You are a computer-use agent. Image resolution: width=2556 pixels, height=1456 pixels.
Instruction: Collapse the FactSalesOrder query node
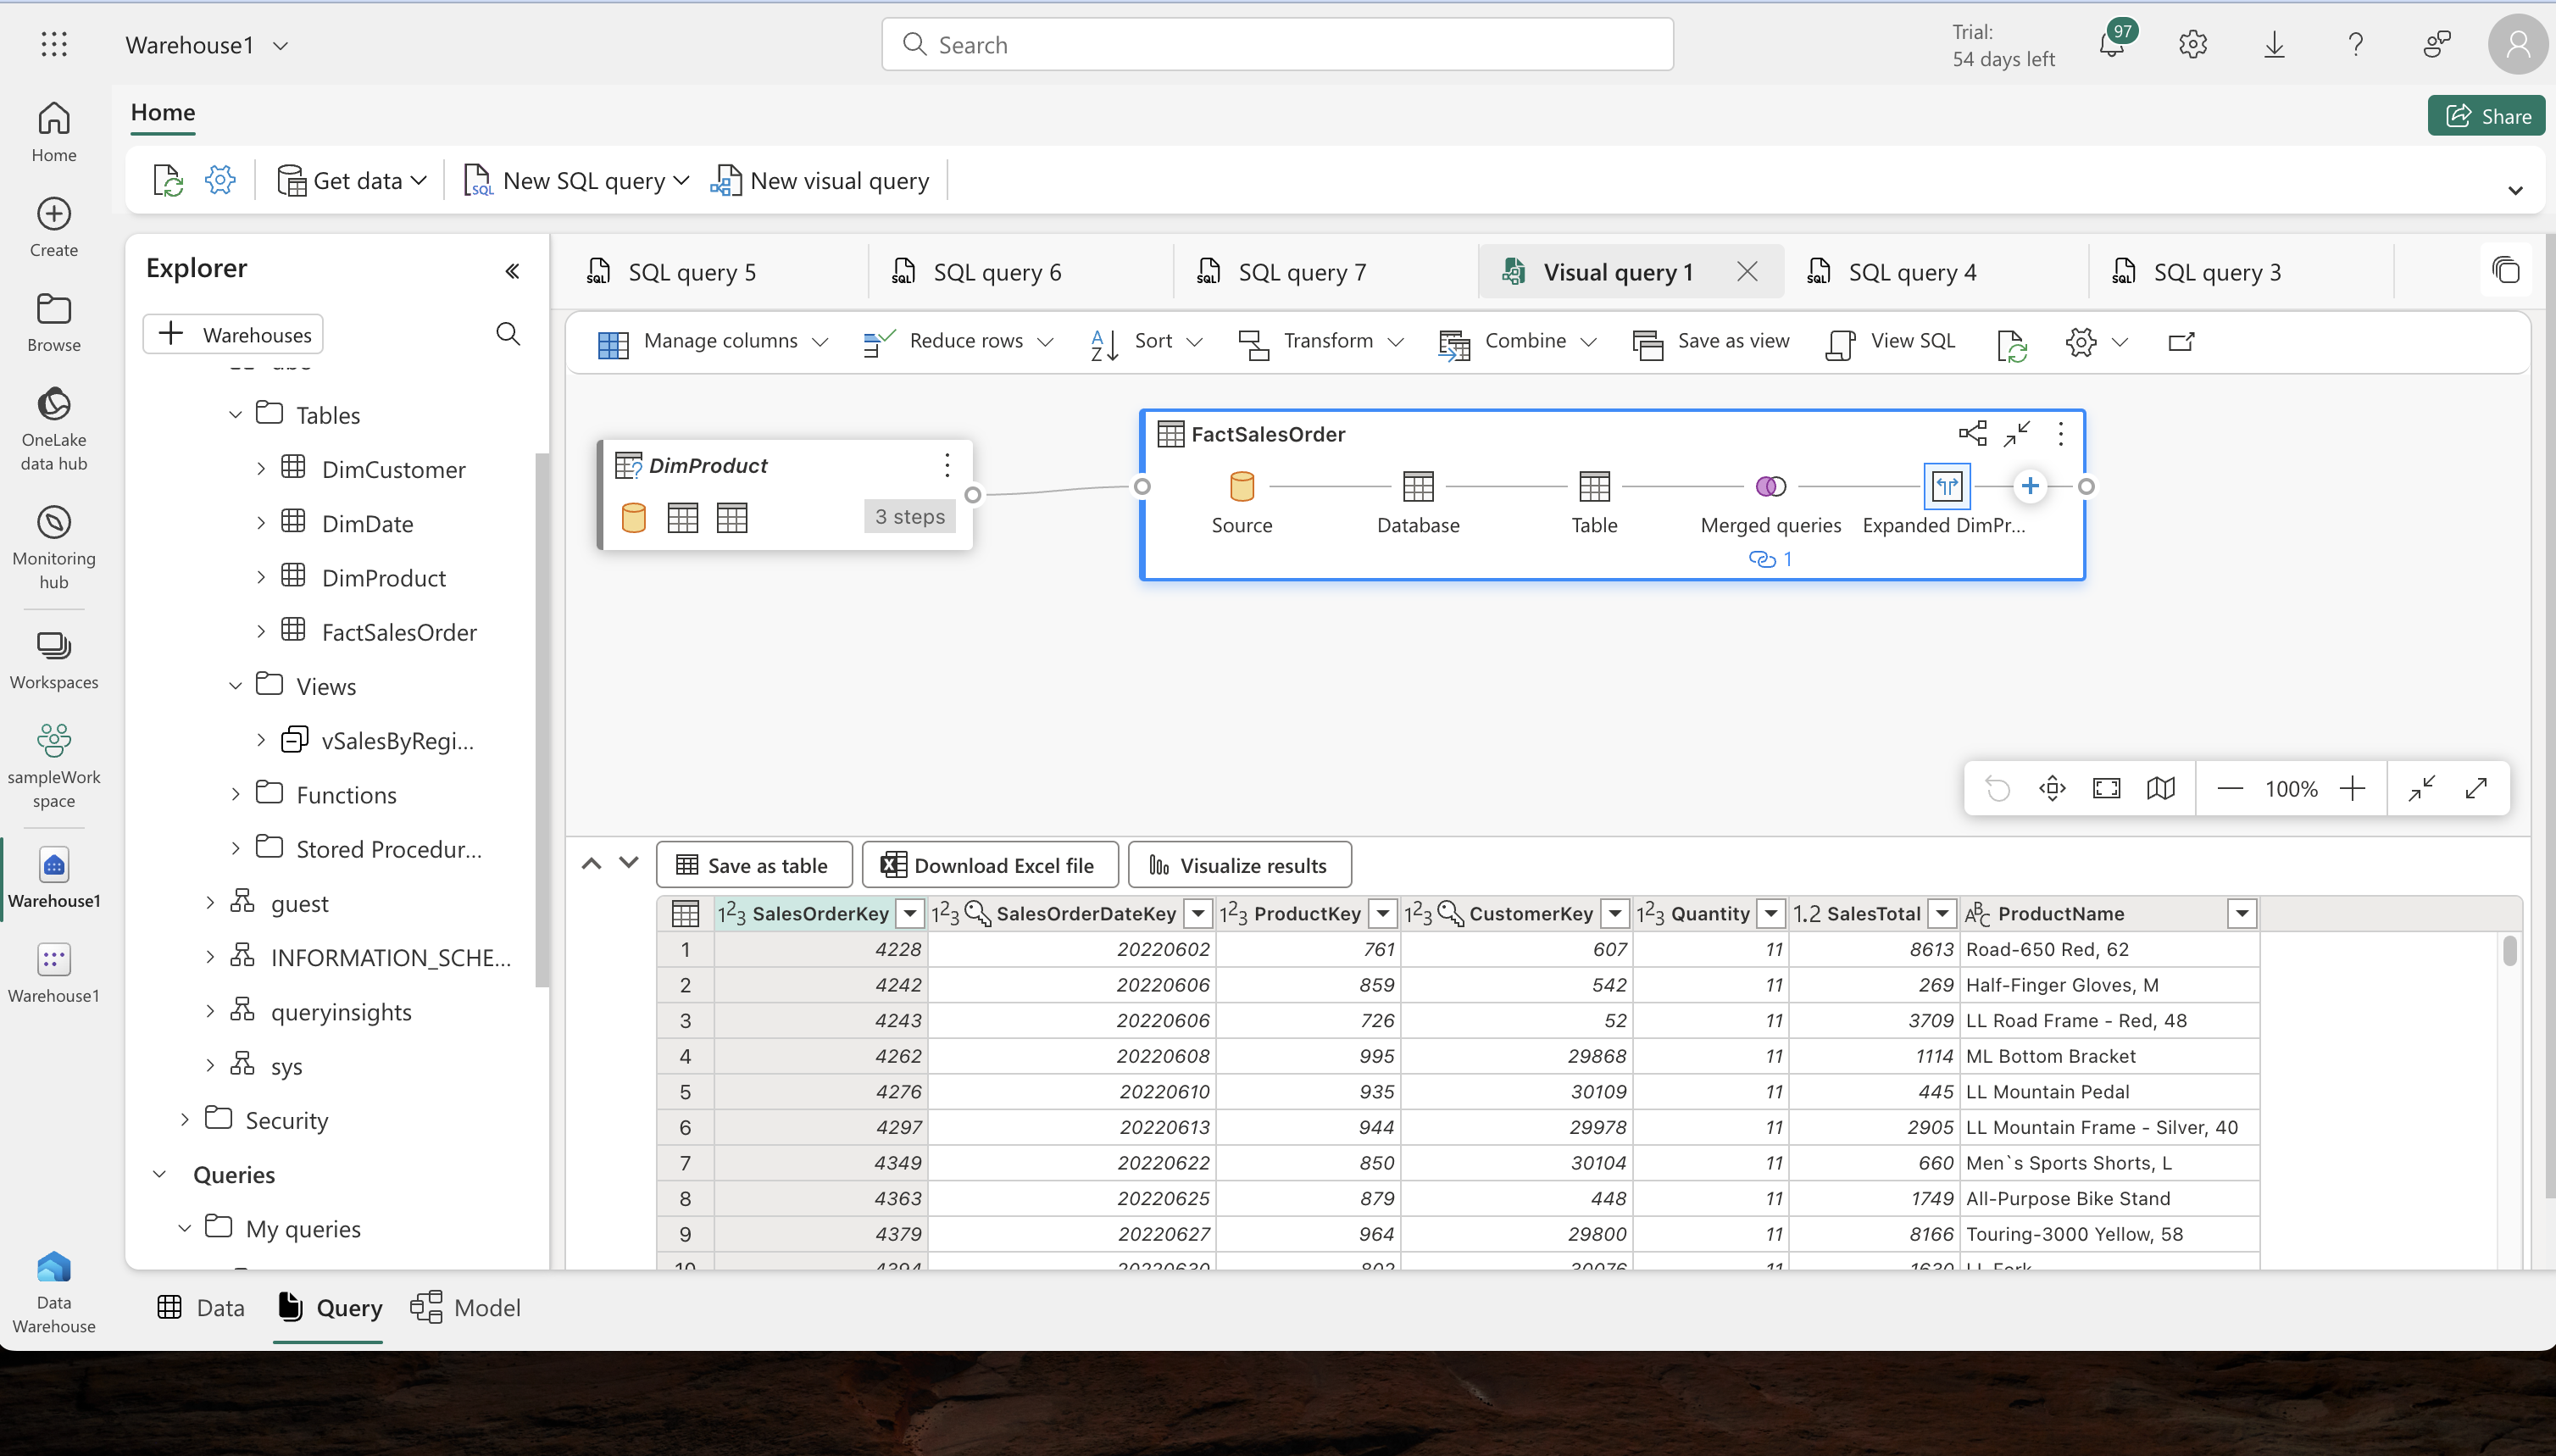pyautogui.click(x=2017, y=433)
